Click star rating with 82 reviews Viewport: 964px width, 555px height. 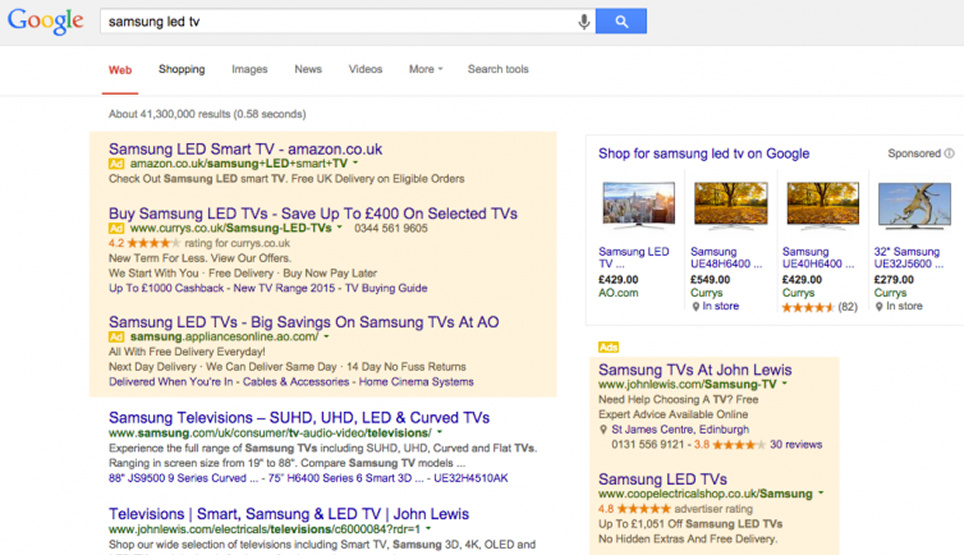[x=808, y=307]
